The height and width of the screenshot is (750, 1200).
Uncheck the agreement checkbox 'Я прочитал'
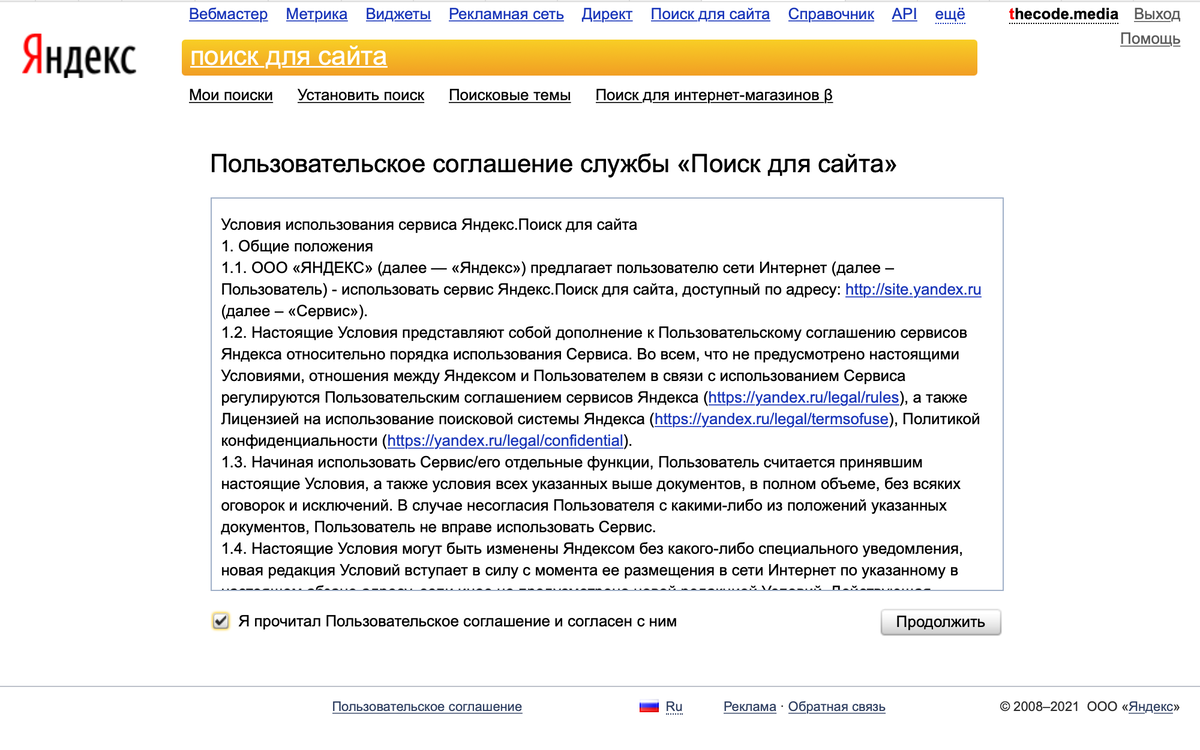[221, 621]
